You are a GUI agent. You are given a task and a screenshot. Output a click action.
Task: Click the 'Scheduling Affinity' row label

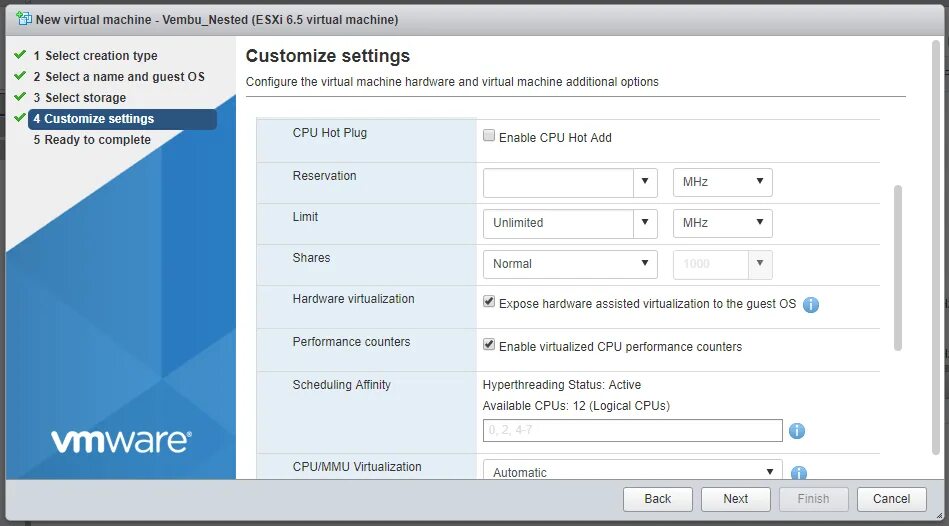coord(341,385)
